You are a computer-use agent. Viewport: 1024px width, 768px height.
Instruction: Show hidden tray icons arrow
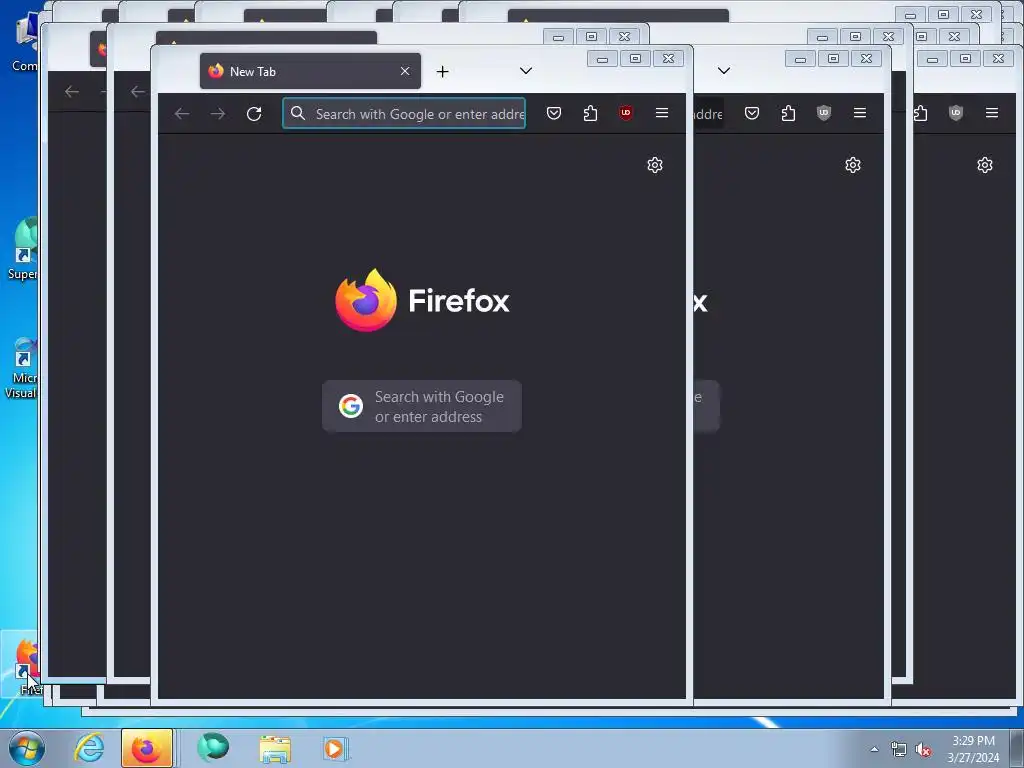click(x=874, y=749)
